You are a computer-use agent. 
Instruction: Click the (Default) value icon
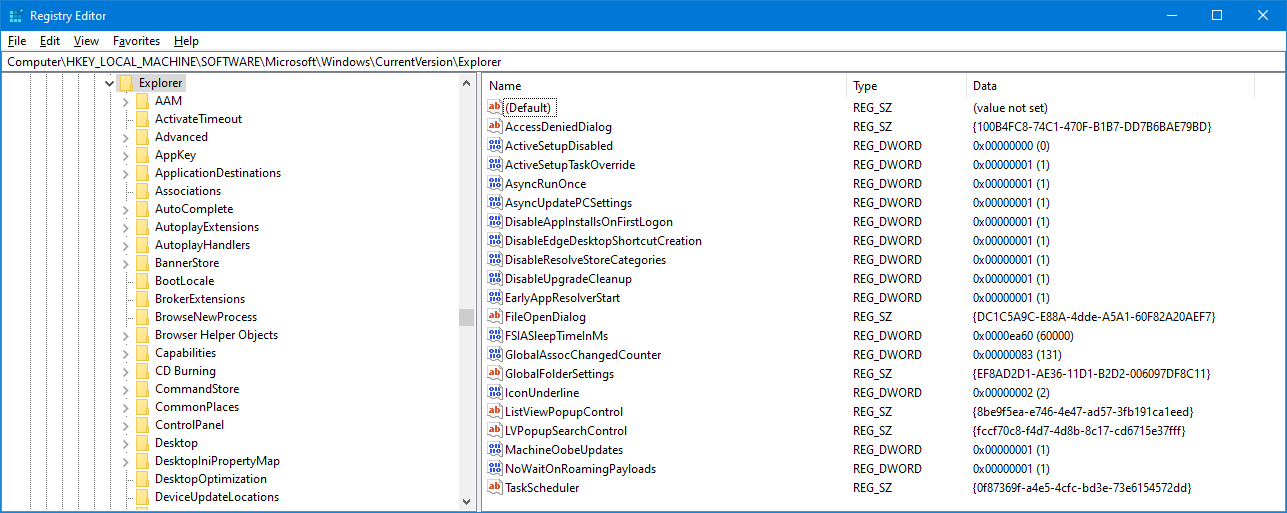tap(495, 108)
